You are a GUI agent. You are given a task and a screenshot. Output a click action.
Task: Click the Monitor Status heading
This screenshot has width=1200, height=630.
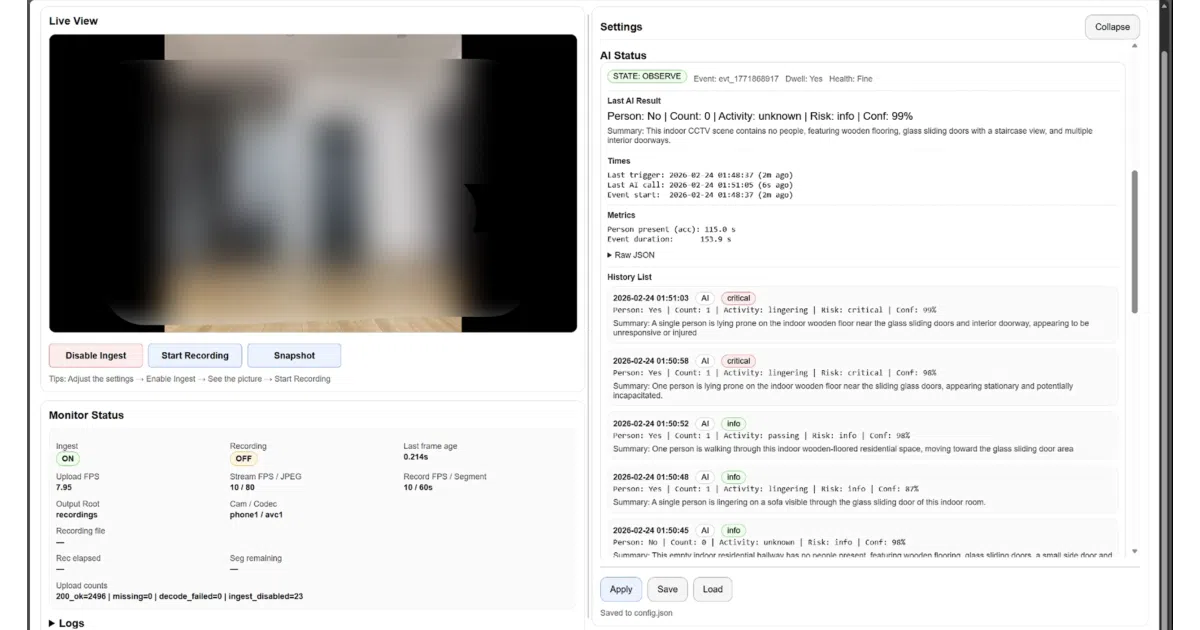point(86,415)
